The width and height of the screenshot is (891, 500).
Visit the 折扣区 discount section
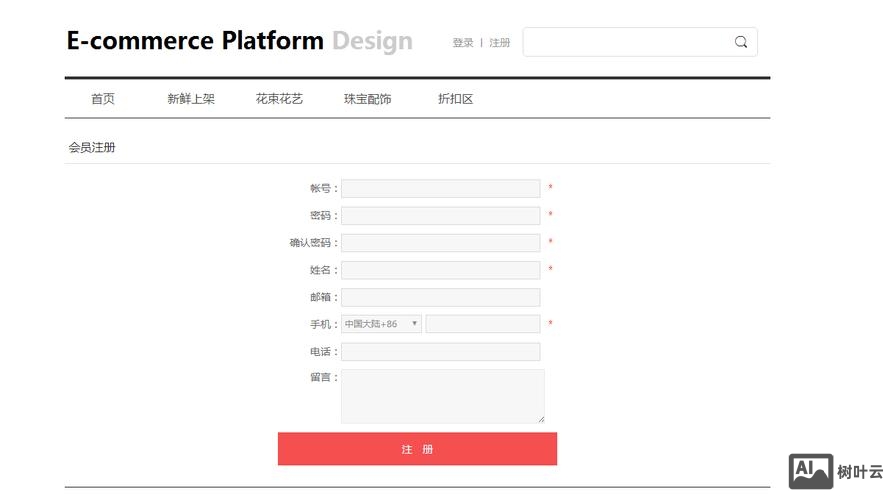coord(455,99)
